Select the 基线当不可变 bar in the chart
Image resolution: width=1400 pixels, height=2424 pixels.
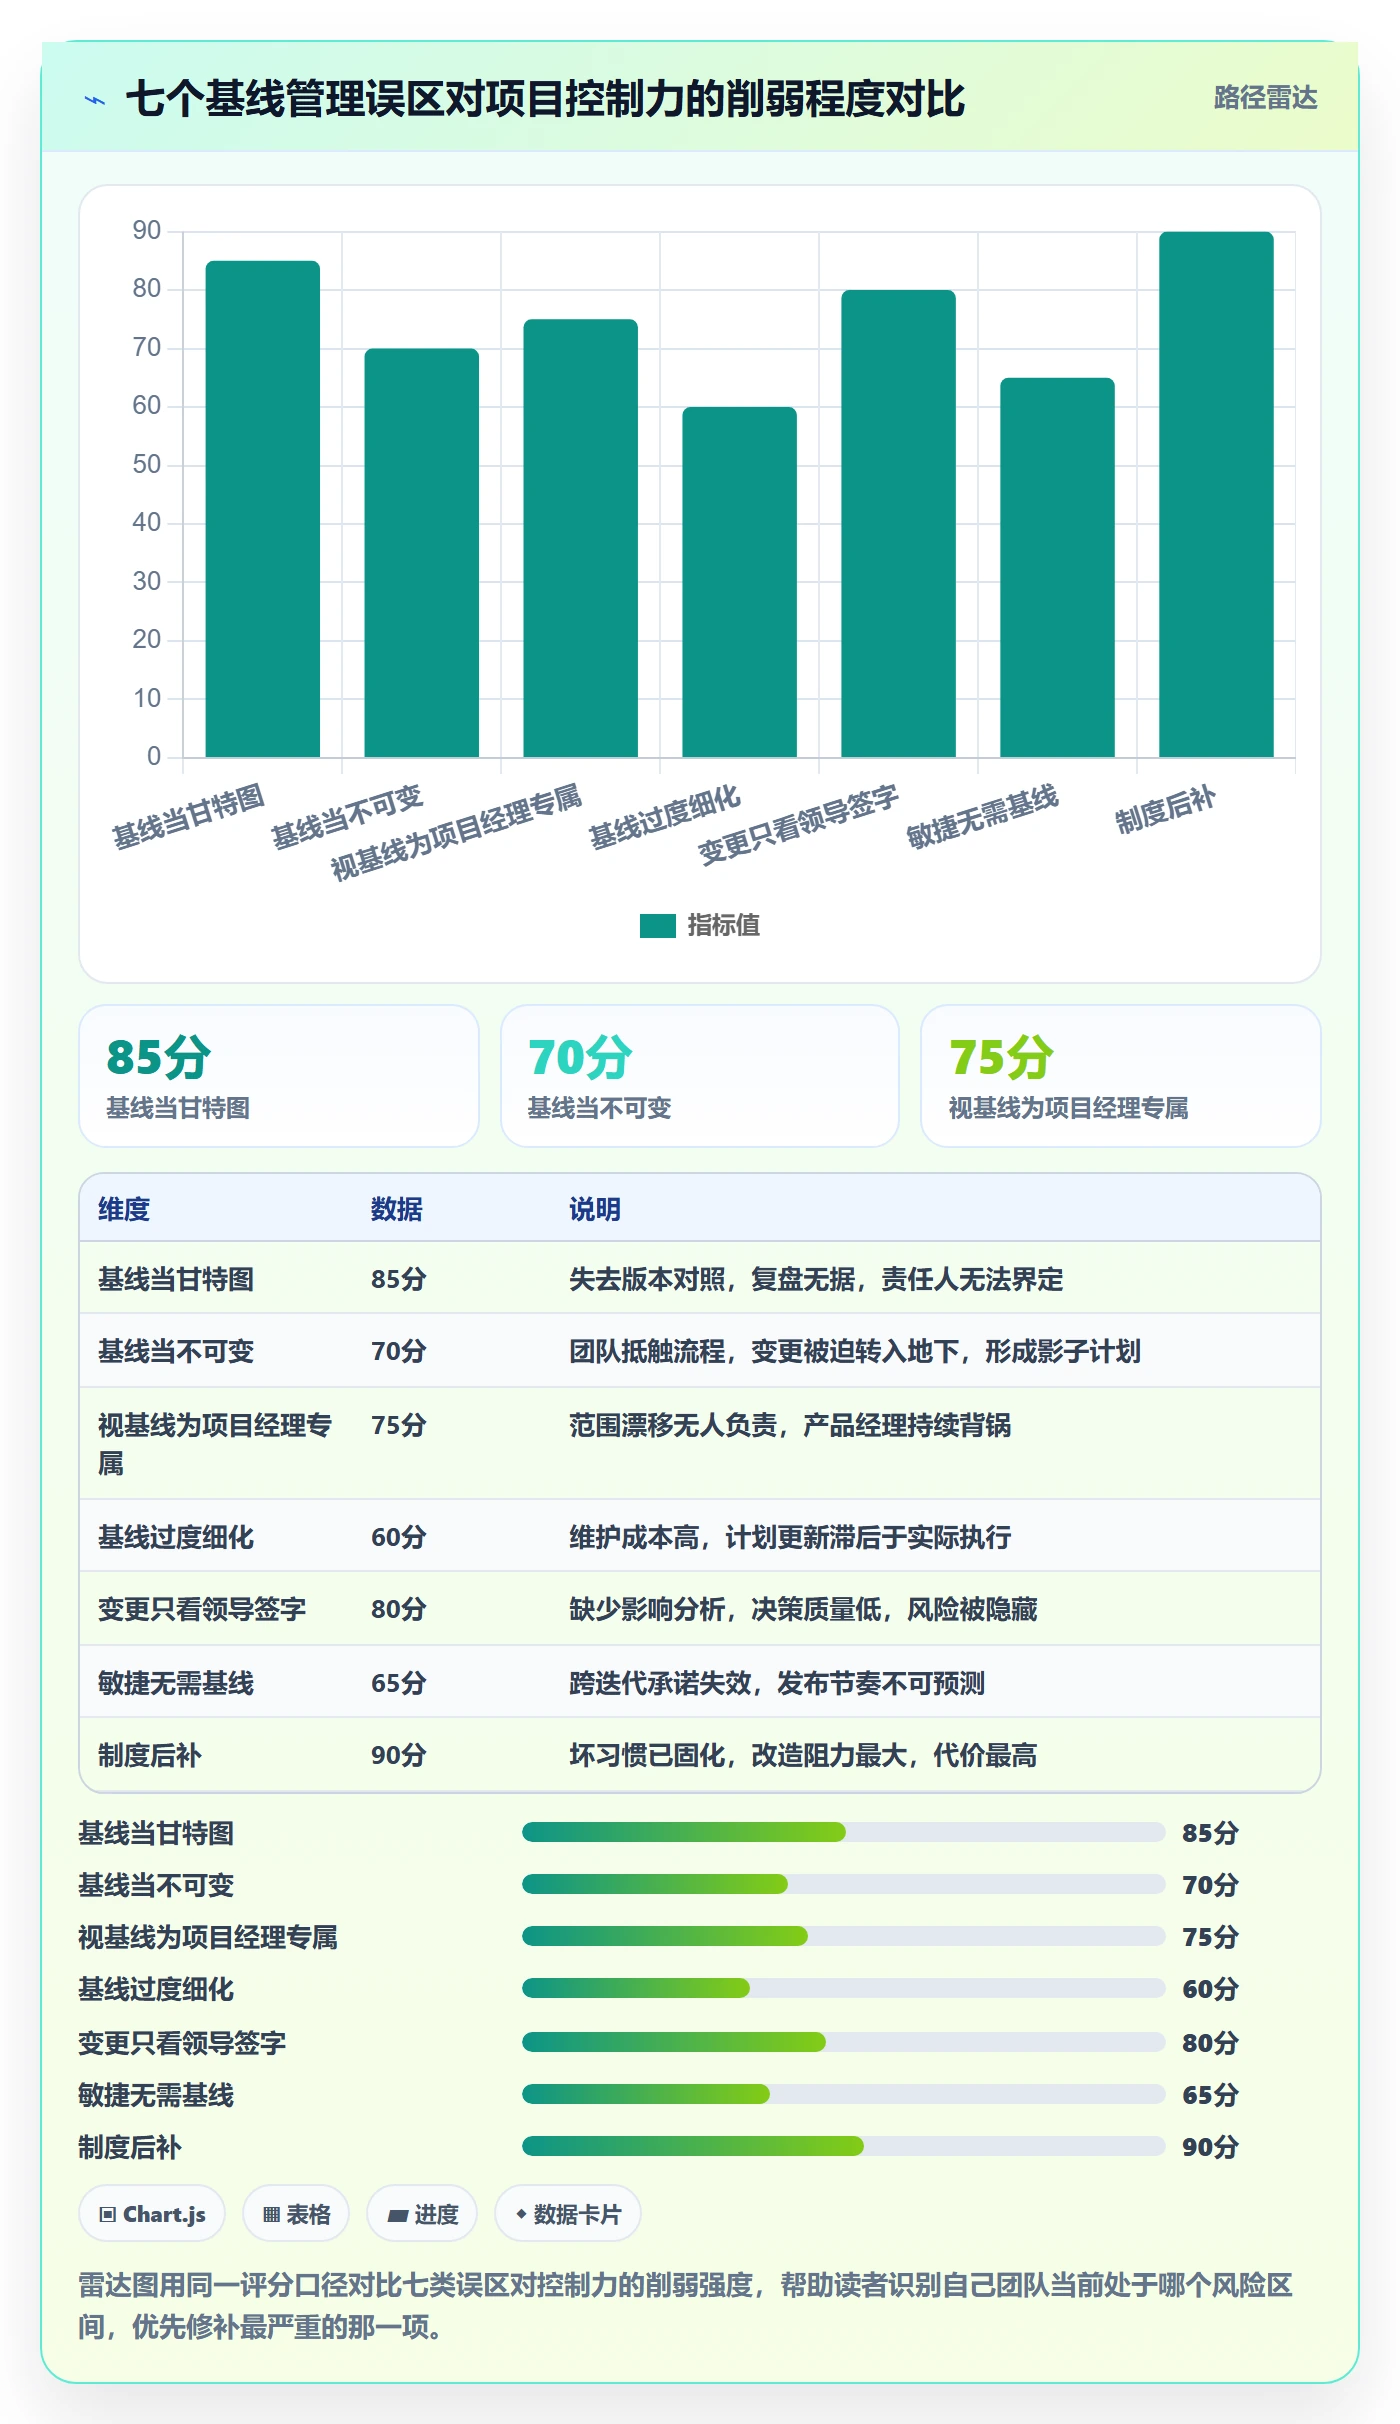(x=421, y=553)
